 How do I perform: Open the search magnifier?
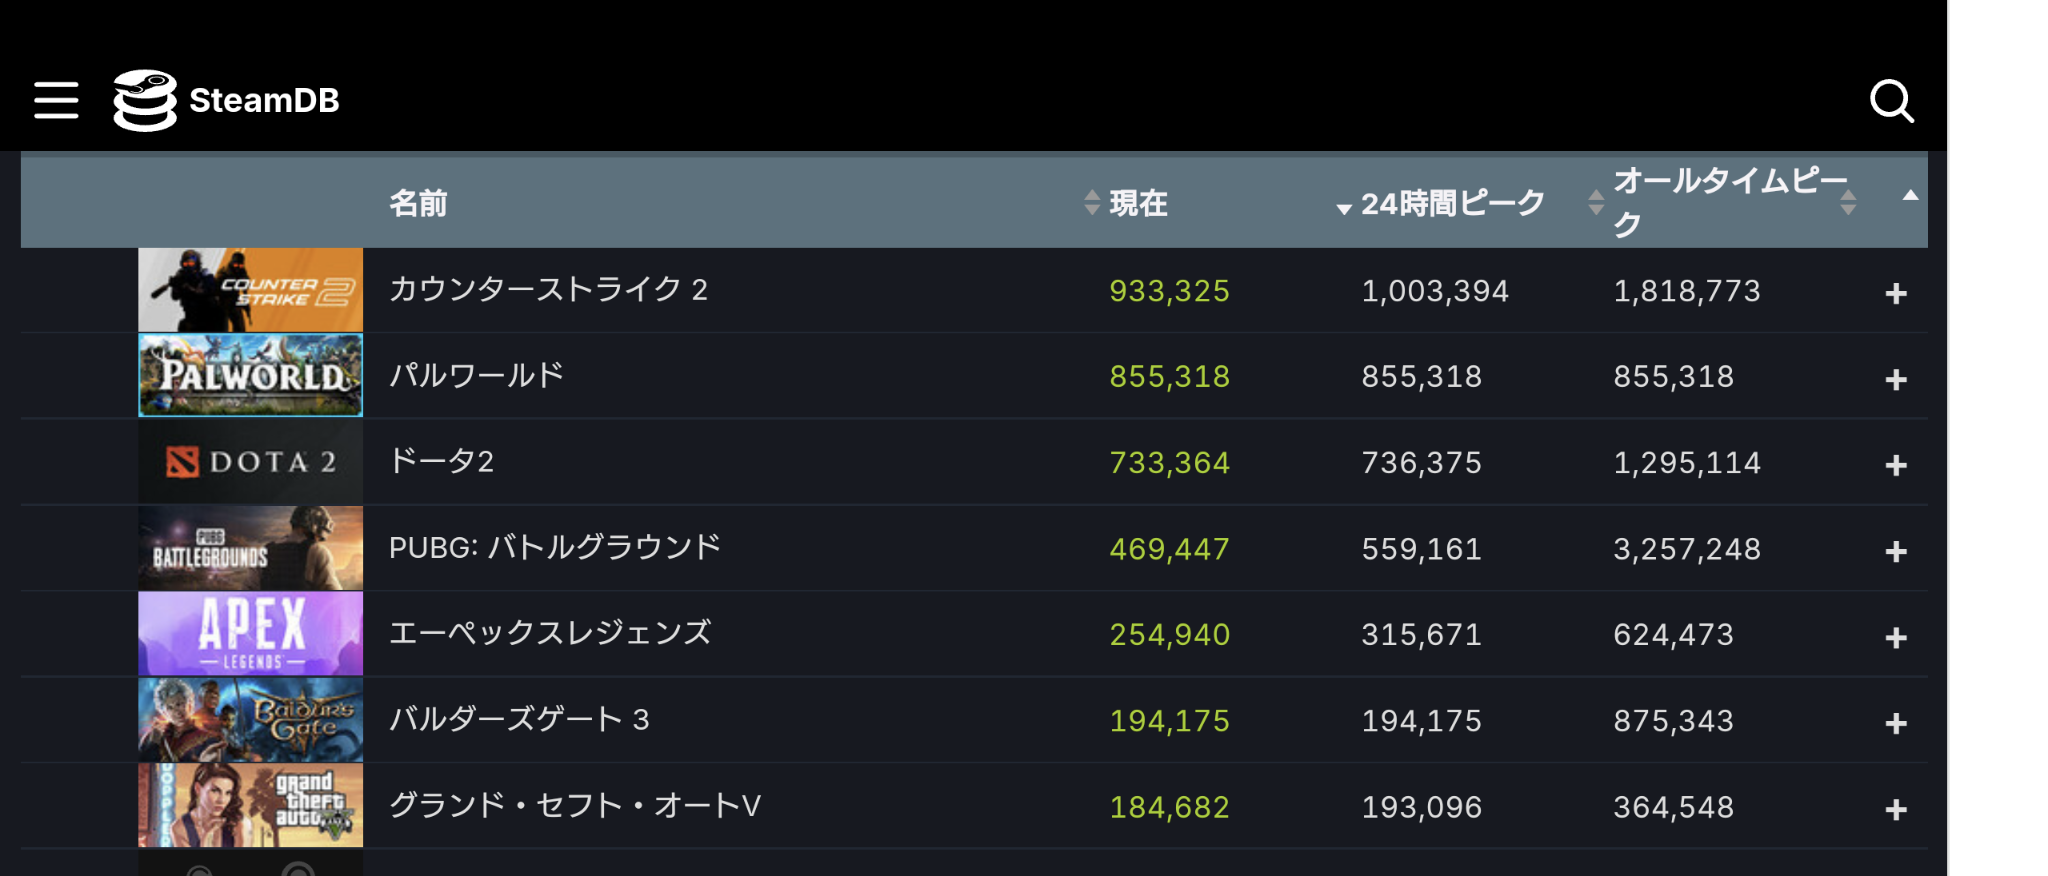pos(1891,100)
